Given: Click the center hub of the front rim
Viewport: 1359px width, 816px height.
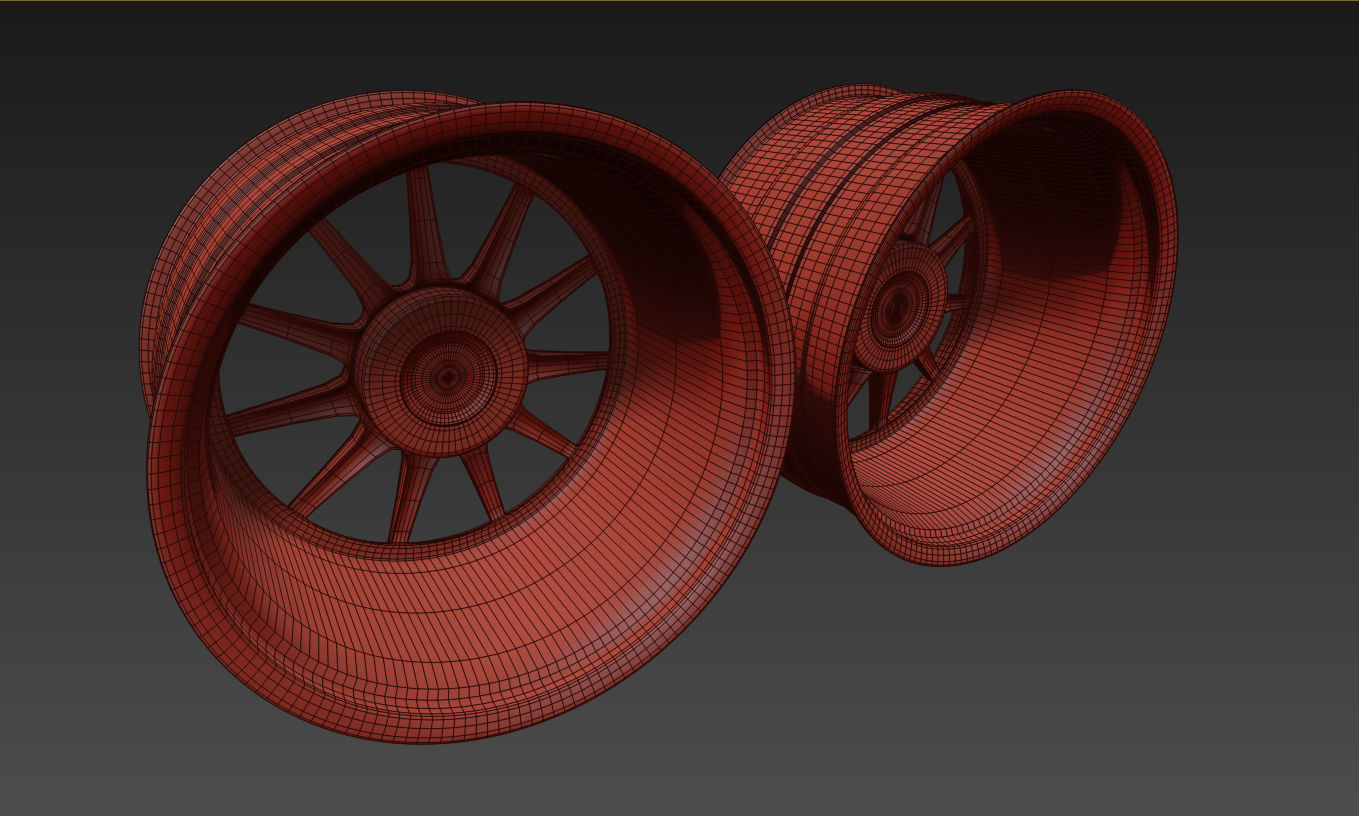Looking at the screenshot, I should click(x=442, y=372).
